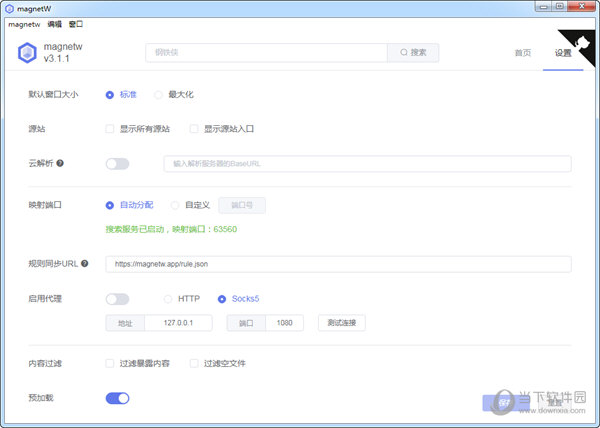Open the magnetw menu

[24, 24]
